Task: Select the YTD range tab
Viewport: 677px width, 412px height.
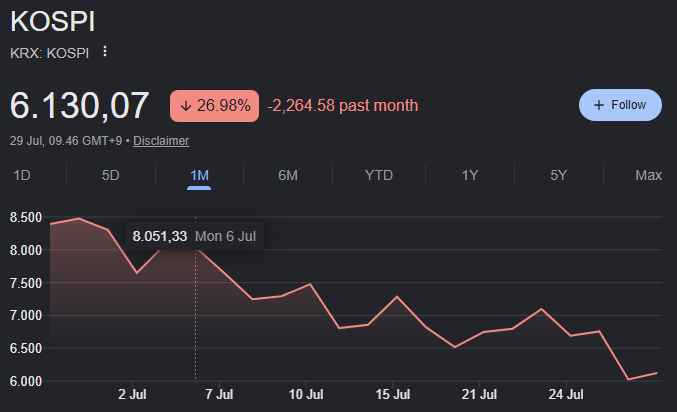Action: point(379,175)
